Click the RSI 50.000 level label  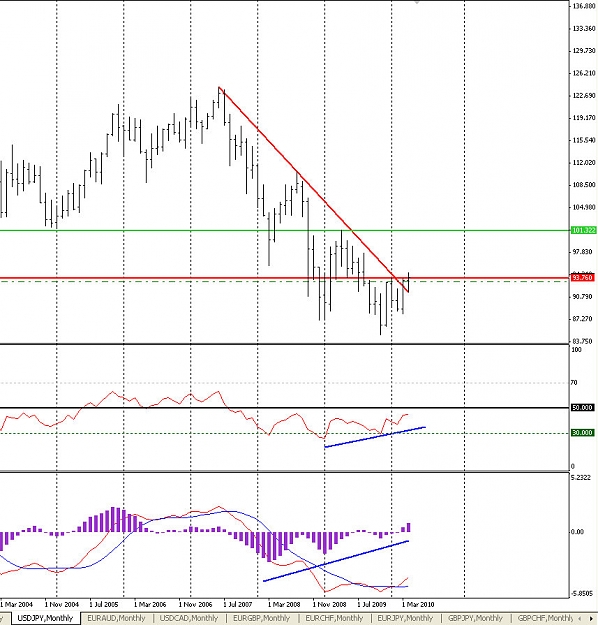[582, 407]
